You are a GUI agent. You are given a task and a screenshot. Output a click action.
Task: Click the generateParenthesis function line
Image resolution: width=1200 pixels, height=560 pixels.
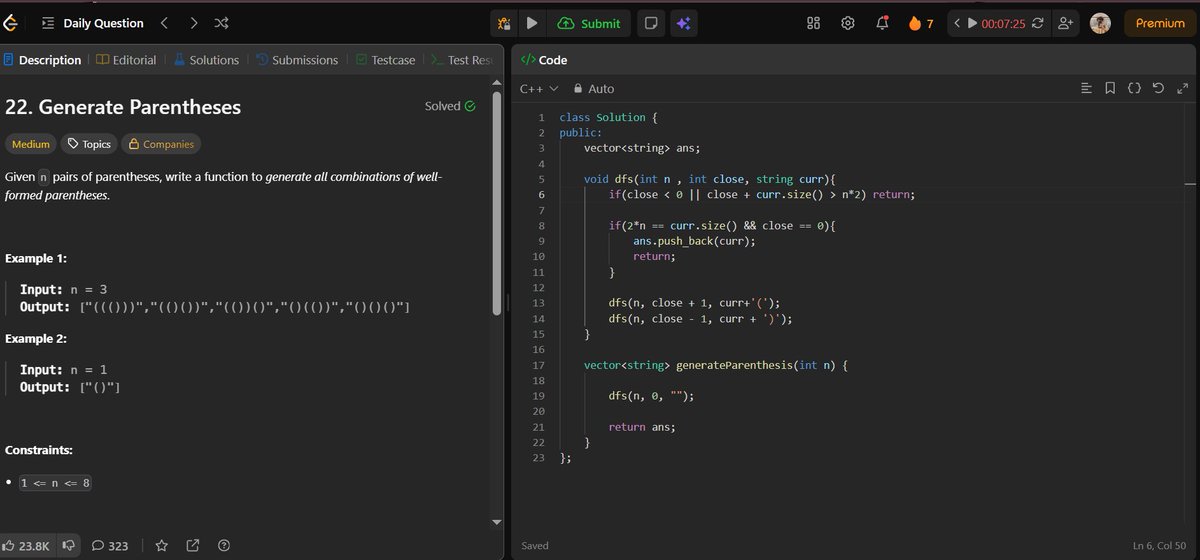(x=716, y=365)
